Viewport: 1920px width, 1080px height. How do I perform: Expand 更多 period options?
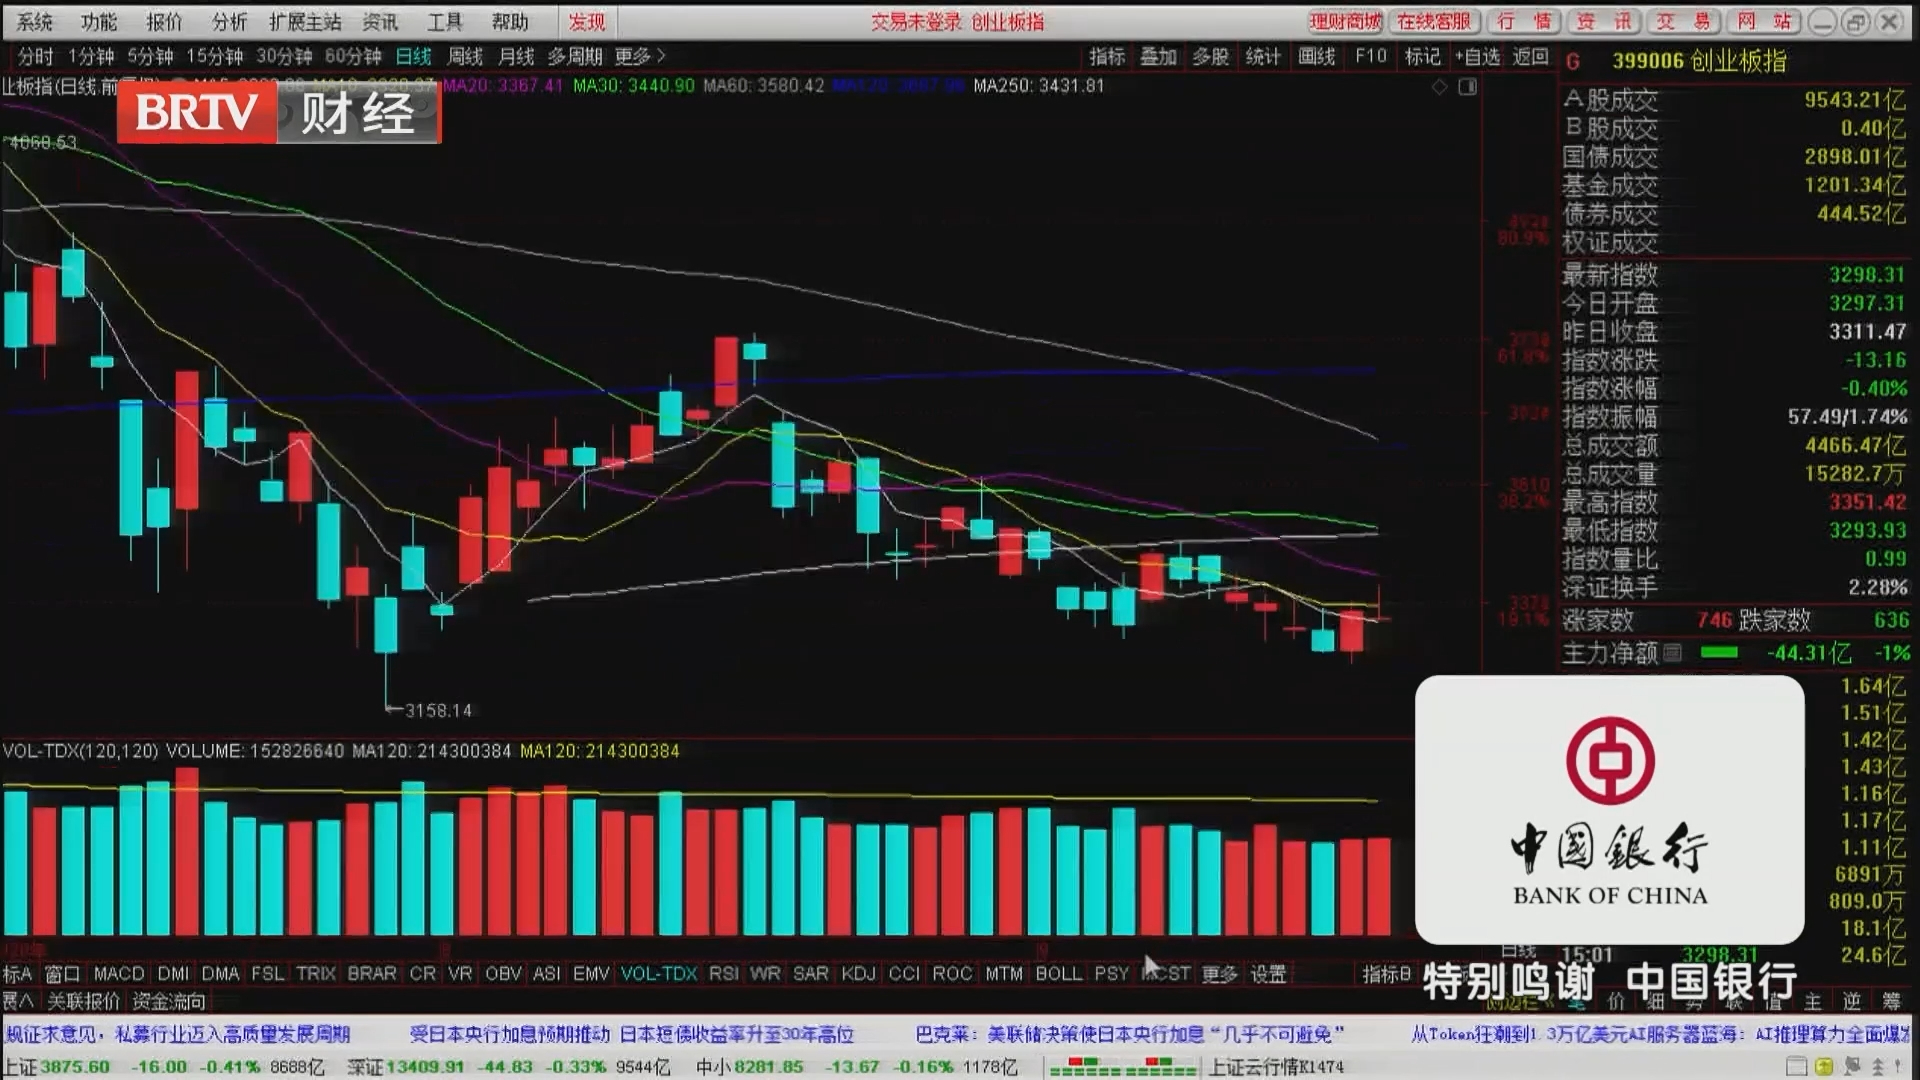point(640,57)
